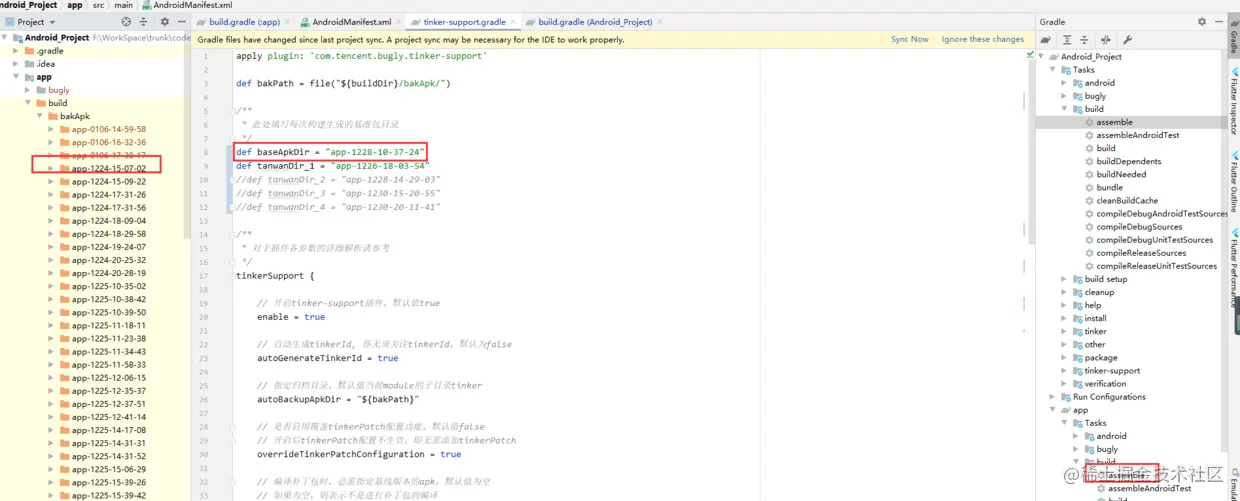Select app-1224-15-07-02 folder in tree

point(108,168)
